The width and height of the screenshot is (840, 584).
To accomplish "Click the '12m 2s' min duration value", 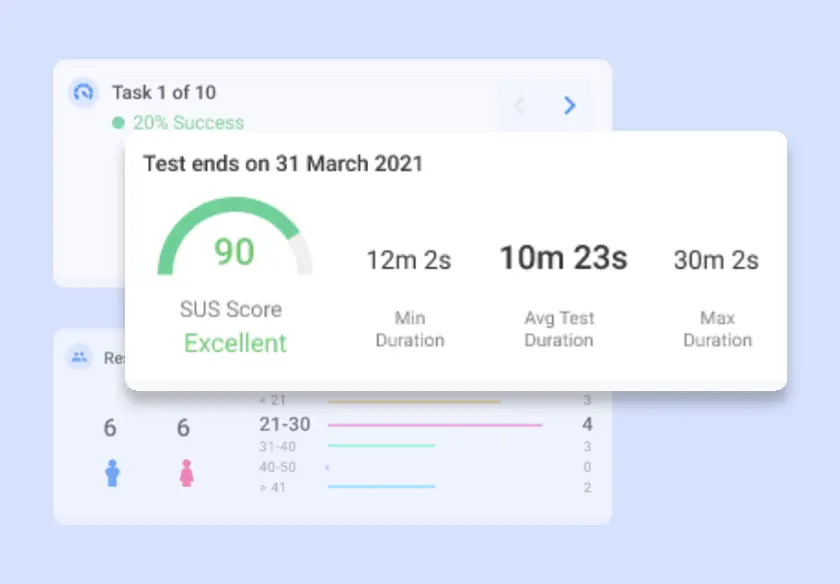I will tap(408, 261).
